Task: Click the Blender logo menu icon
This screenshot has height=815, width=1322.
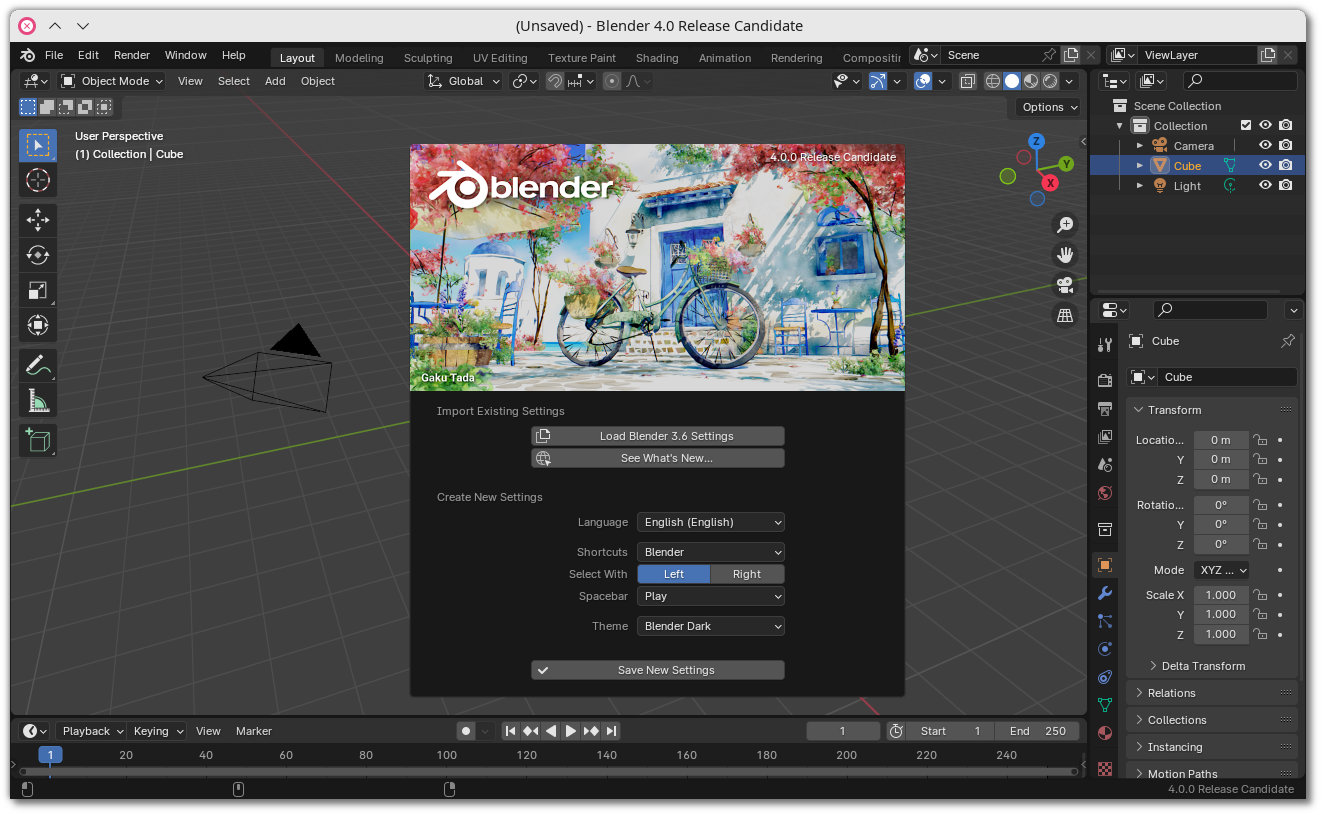Action: pyautogui.click(x=28, y=55)
